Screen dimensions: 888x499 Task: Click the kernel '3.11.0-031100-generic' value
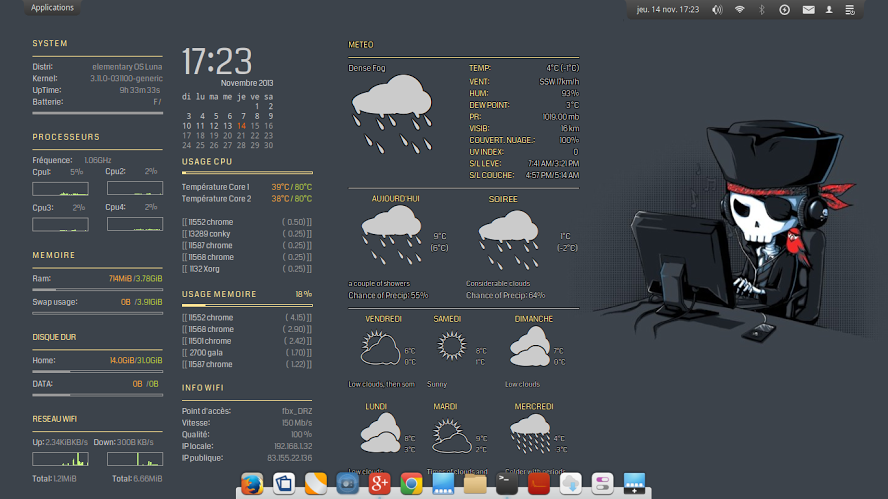(x=126, y=79)
